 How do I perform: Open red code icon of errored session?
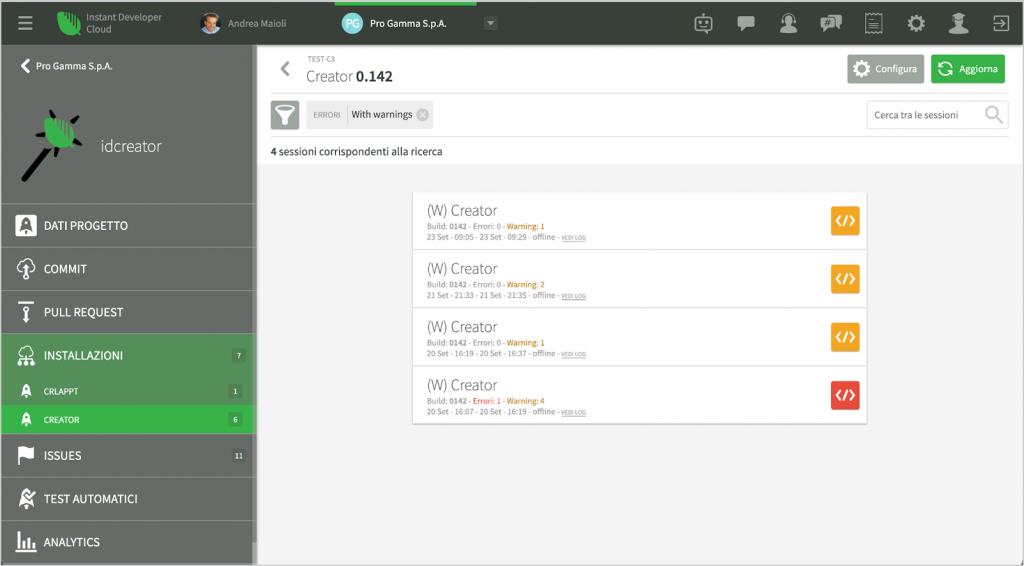pos(845,395)
